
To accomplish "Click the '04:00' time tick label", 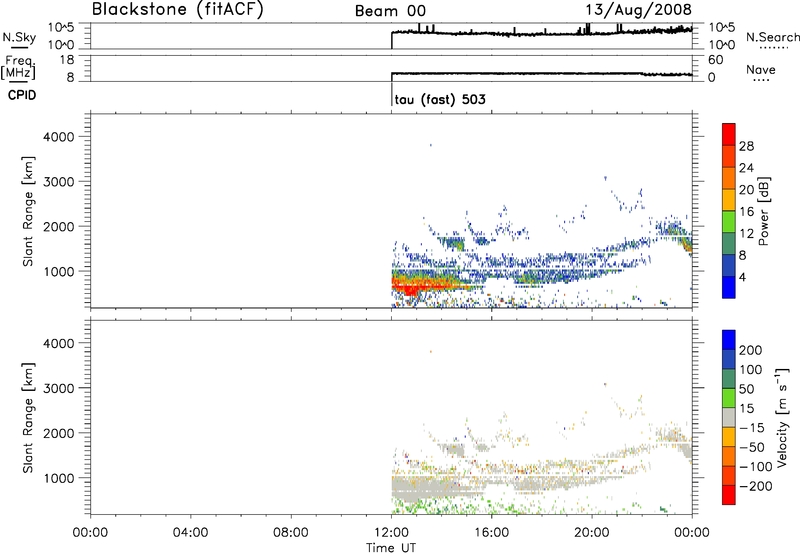I will 191,533.
